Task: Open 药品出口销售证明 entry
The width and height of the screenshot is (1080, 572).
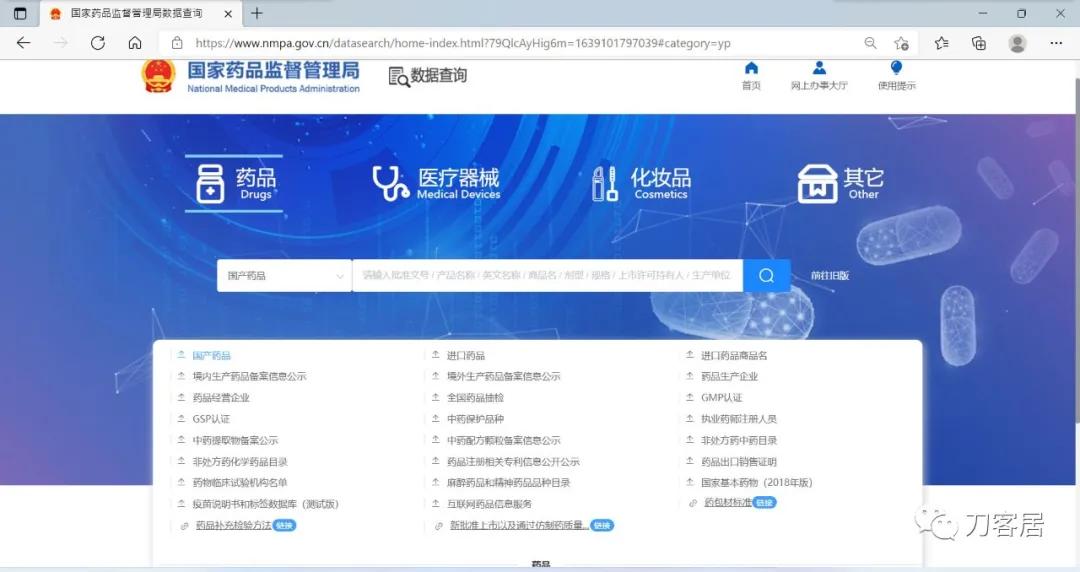Action: click(x=739, y=462)
